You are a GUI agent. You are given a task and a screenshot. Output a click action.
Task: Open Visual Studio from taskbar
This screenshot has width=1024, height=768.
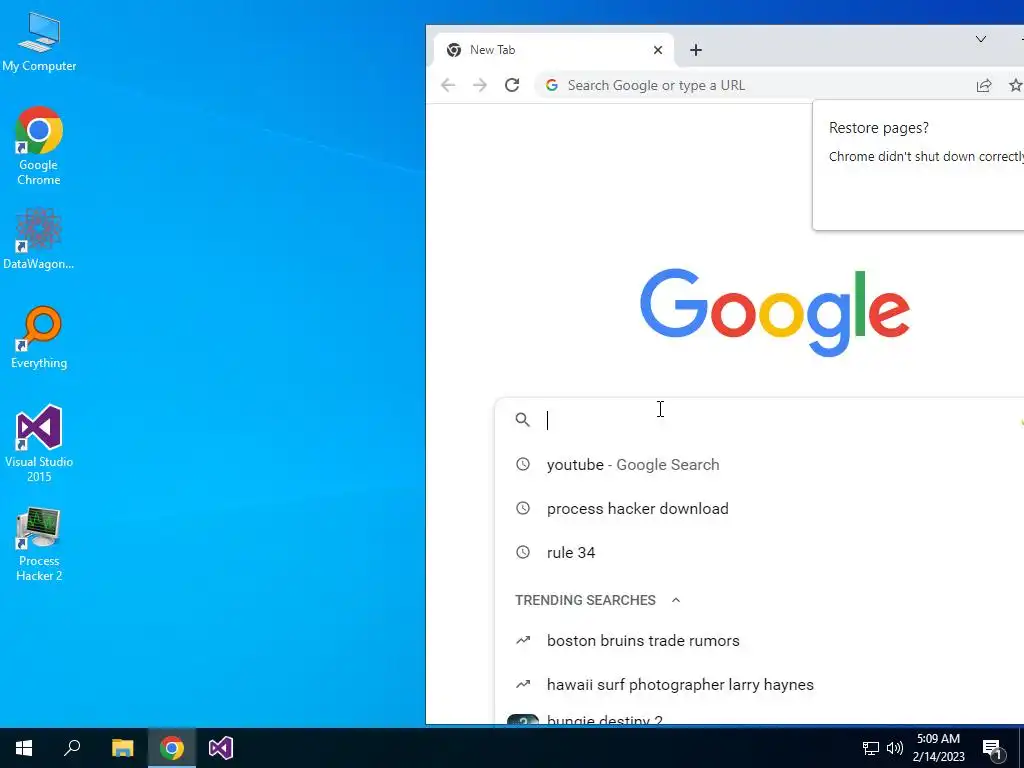point(221,748)
